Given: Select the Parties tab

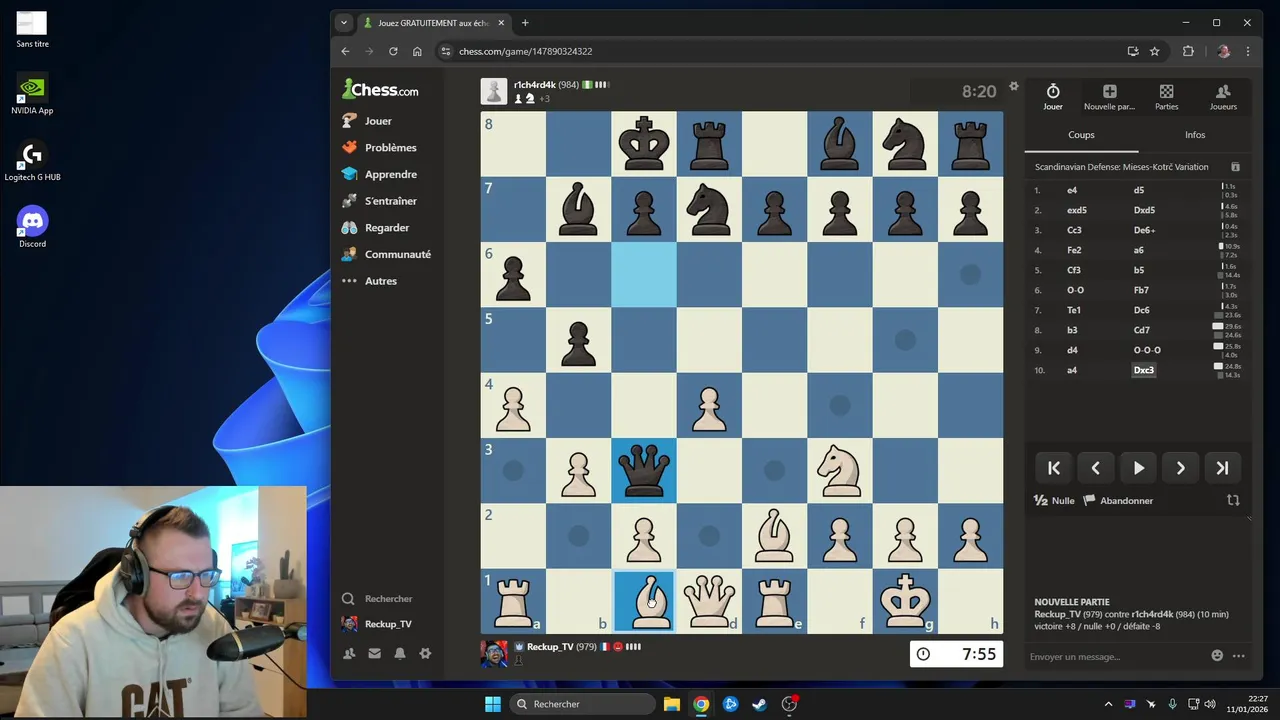Looking at the screenshot, I should (1166, 97).
